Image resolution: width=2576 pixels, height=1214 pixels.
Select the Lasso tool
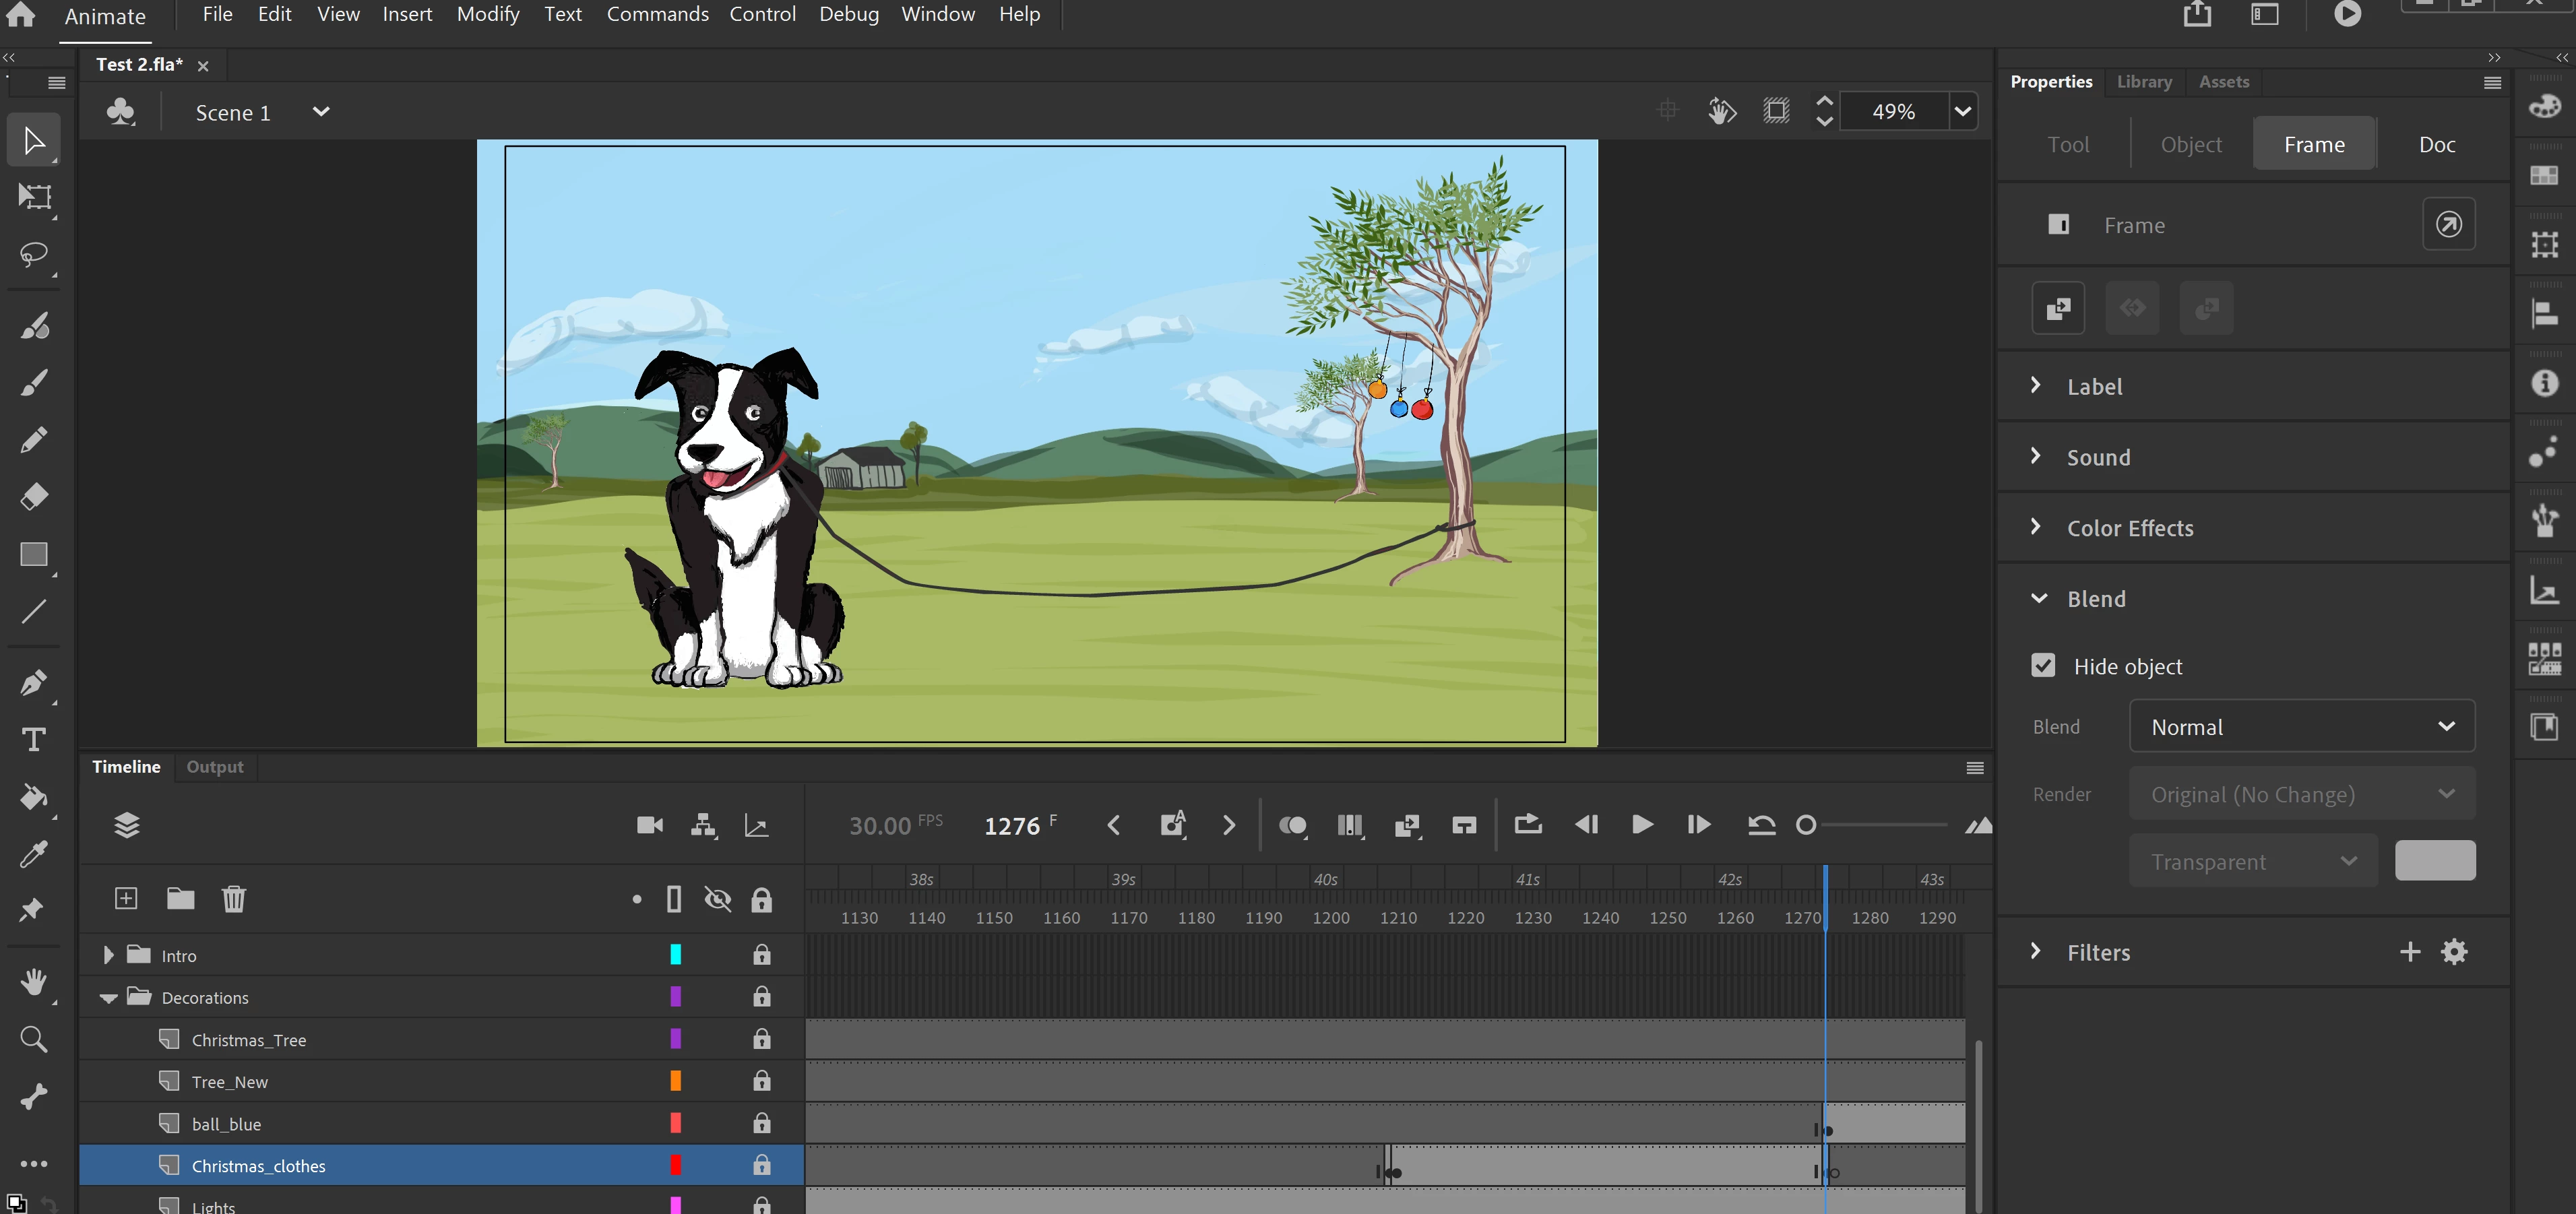click(x=33, y=254)
